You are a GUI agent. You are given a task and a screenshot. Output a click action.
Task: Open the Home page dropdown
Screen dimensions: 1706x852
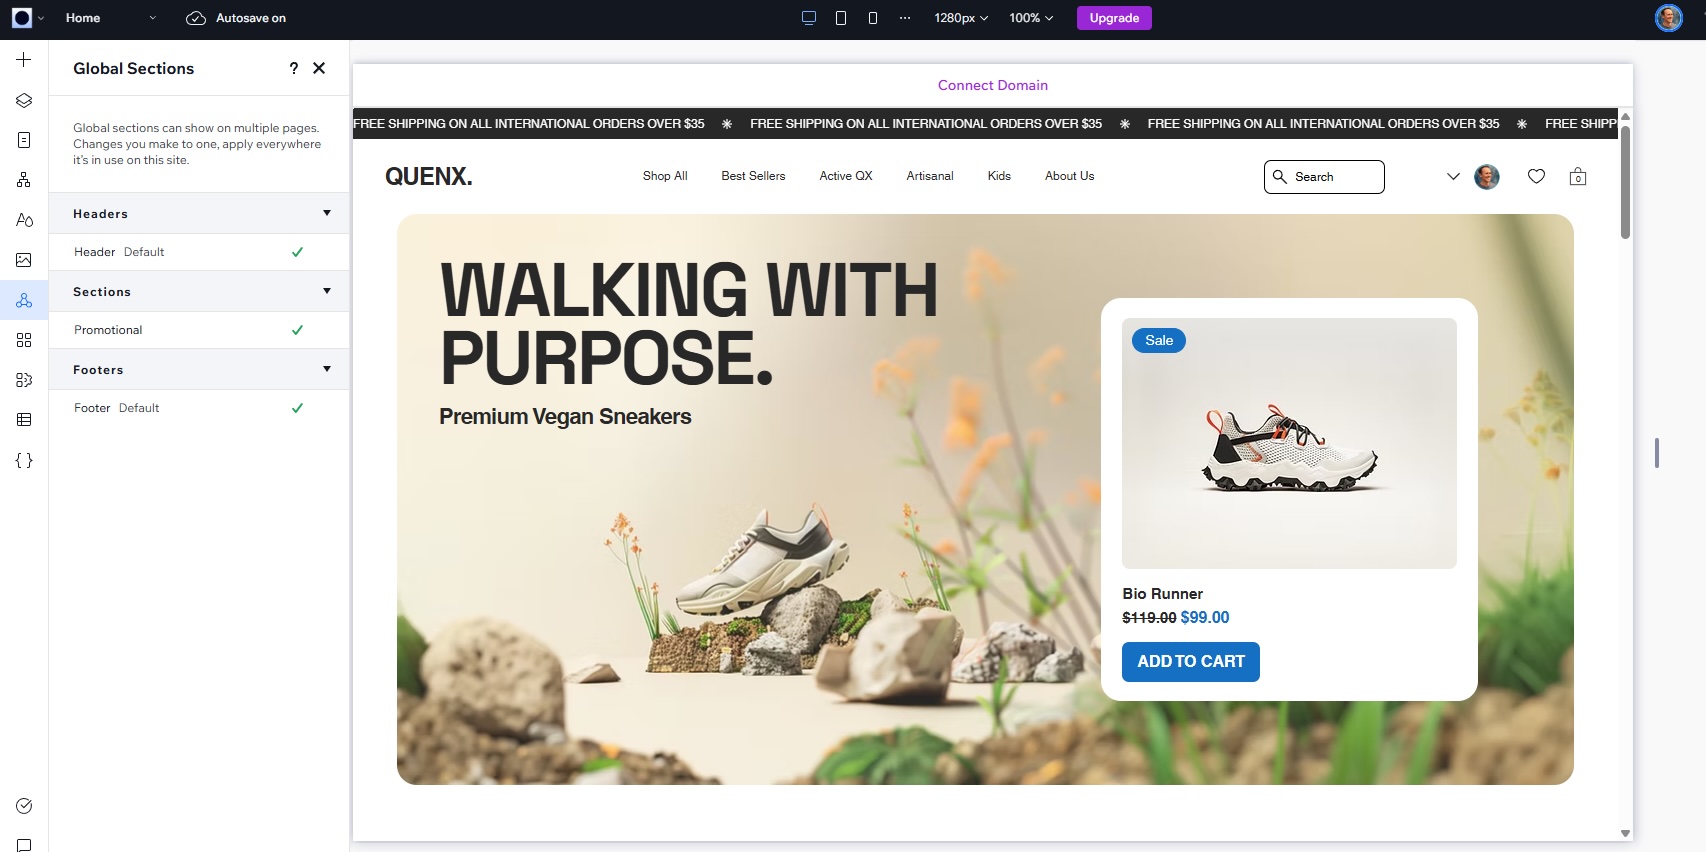pos(110,18)
